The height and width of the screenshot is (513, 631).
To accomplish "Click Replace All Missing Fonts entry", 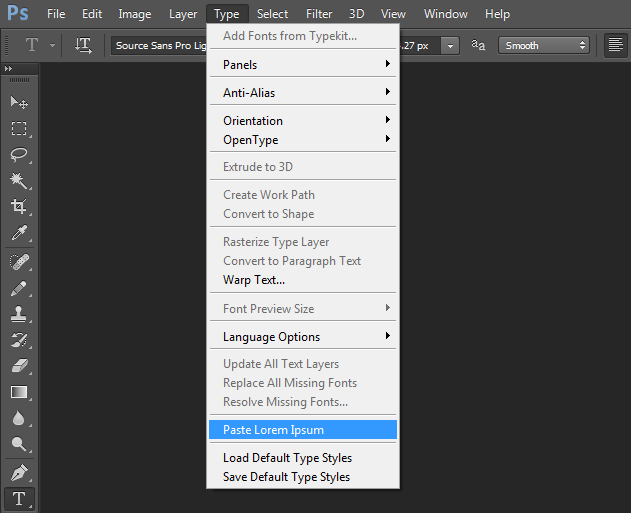I will click(x=303, y=383).
